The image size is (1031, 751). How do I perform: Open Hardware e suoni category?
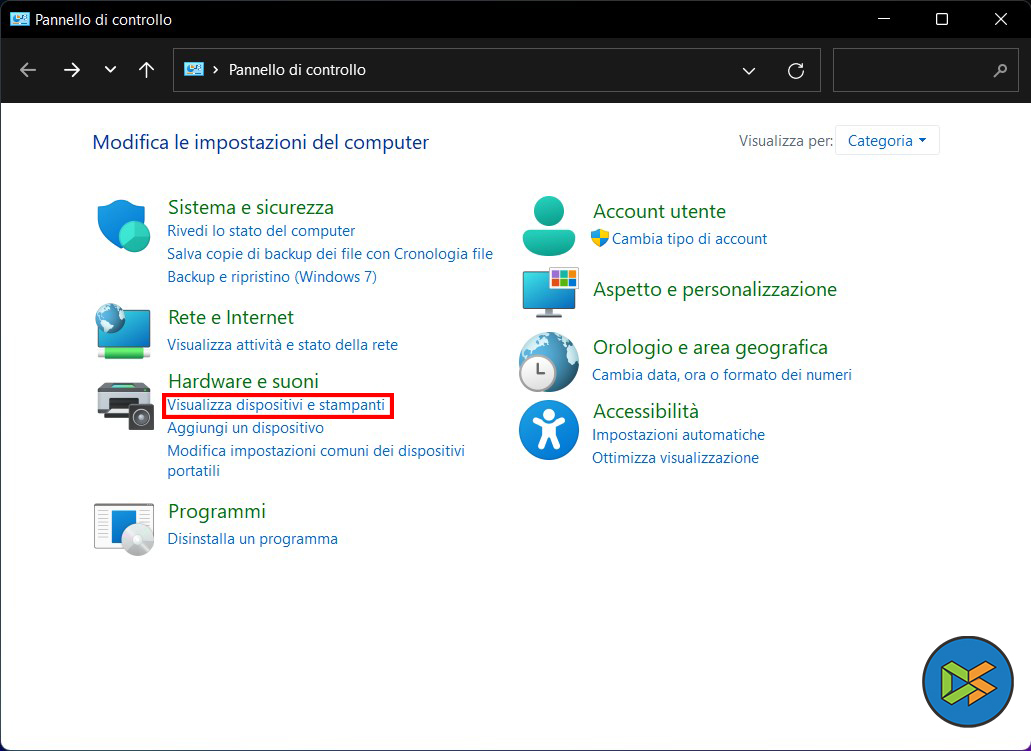pos(243,381)
